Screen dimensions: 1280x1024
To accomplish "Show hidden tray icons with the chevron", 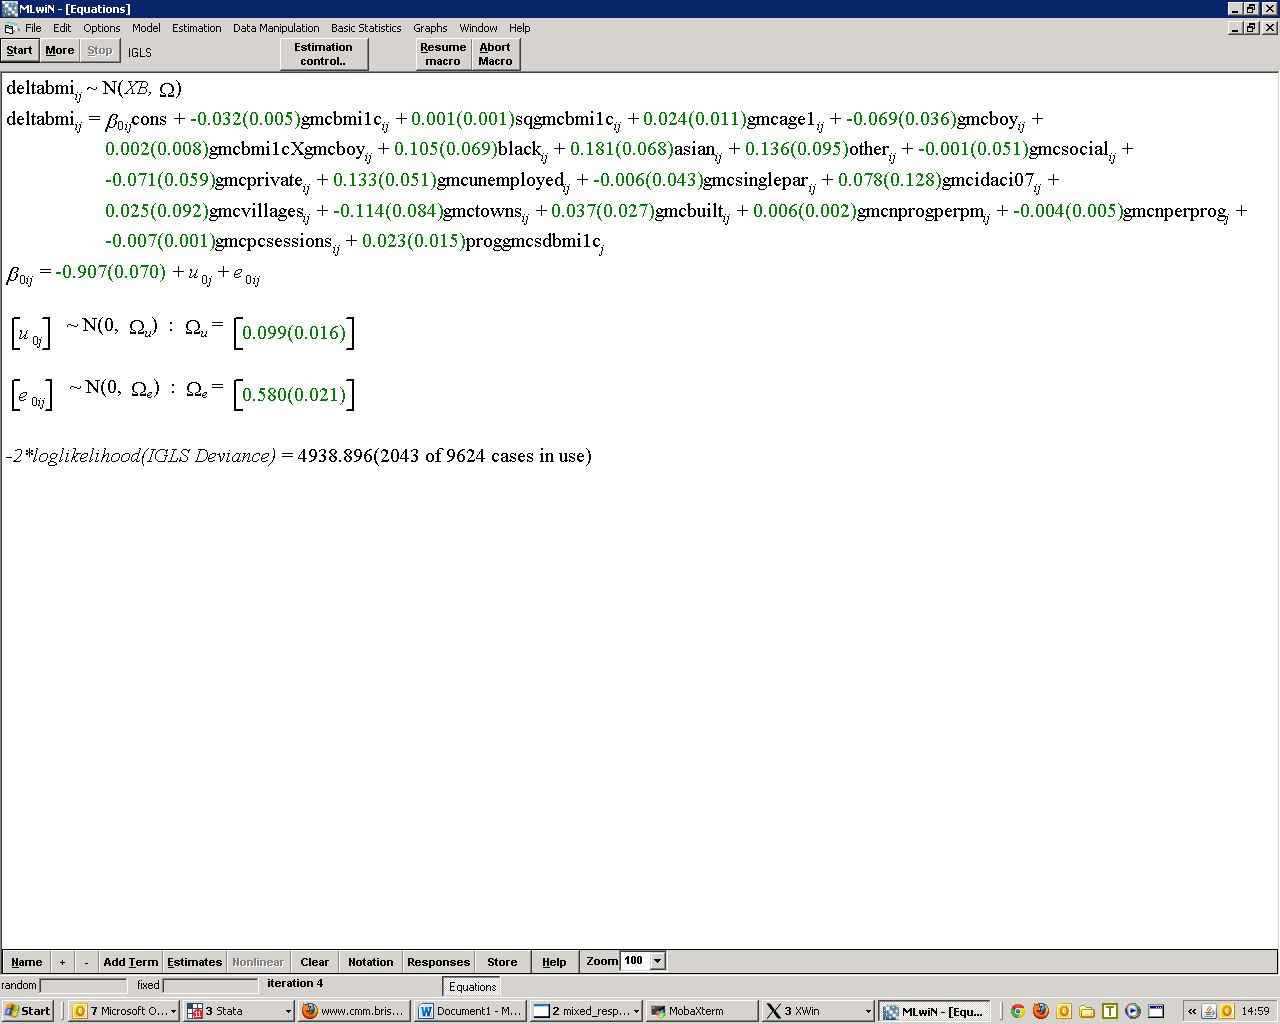I will pos(1191,1011).
